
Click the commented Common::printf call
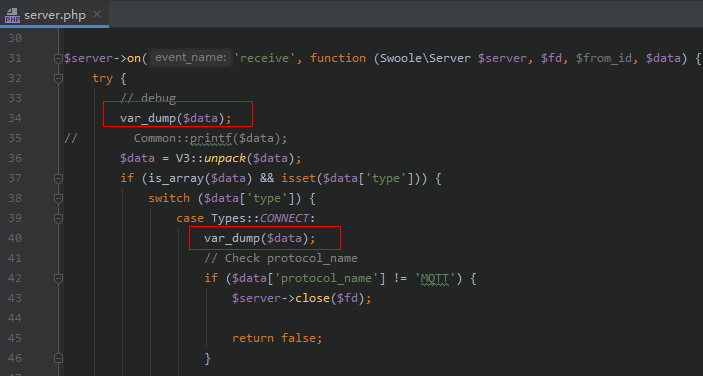(210, 138)
